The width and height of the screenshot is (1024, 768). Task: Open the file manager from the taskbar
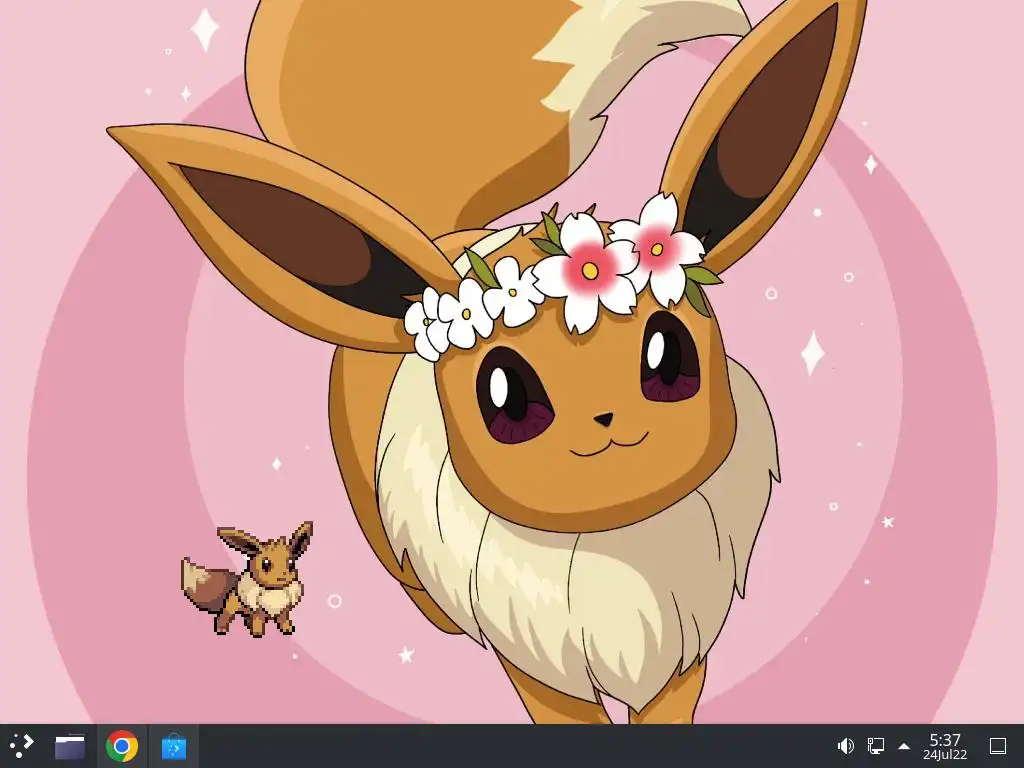70,746
